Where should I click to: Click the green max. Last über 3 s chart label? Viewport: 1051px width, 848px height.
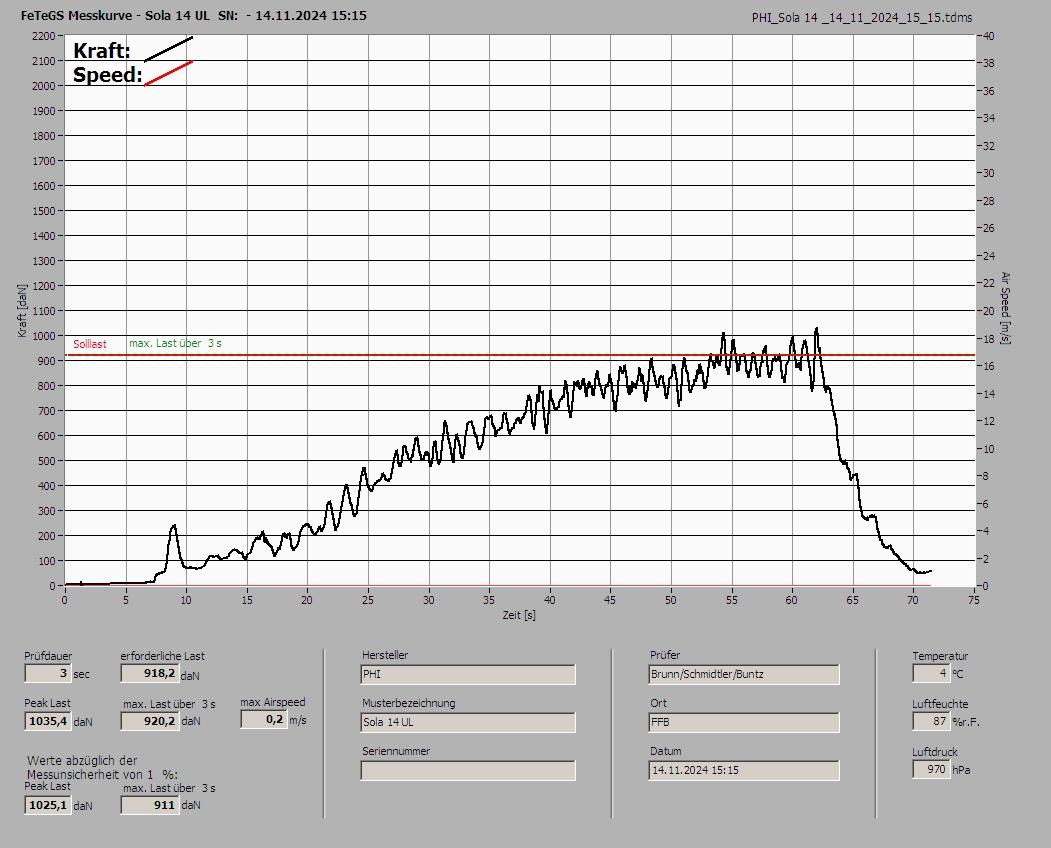point(175,343)
